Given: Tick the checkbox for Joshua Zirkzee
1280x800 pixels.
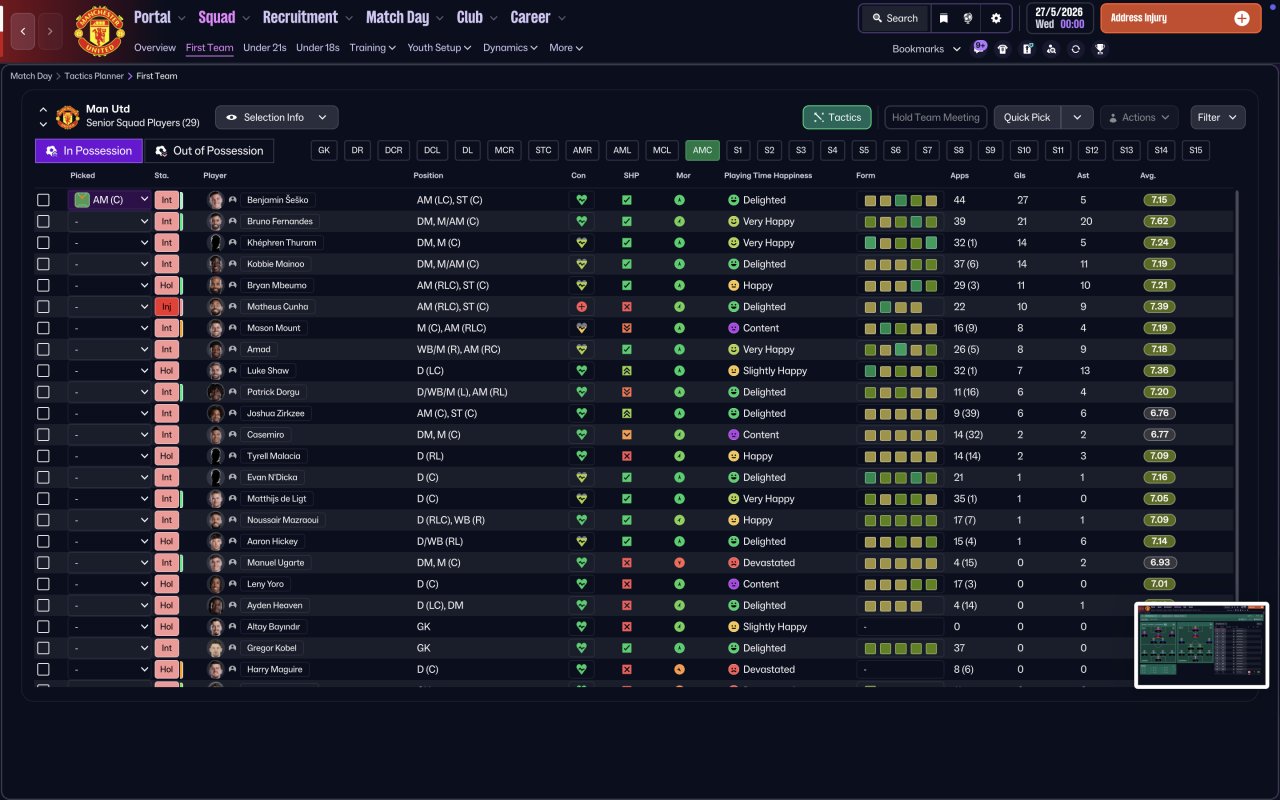Looking at the screenshot, I should 43,413.
